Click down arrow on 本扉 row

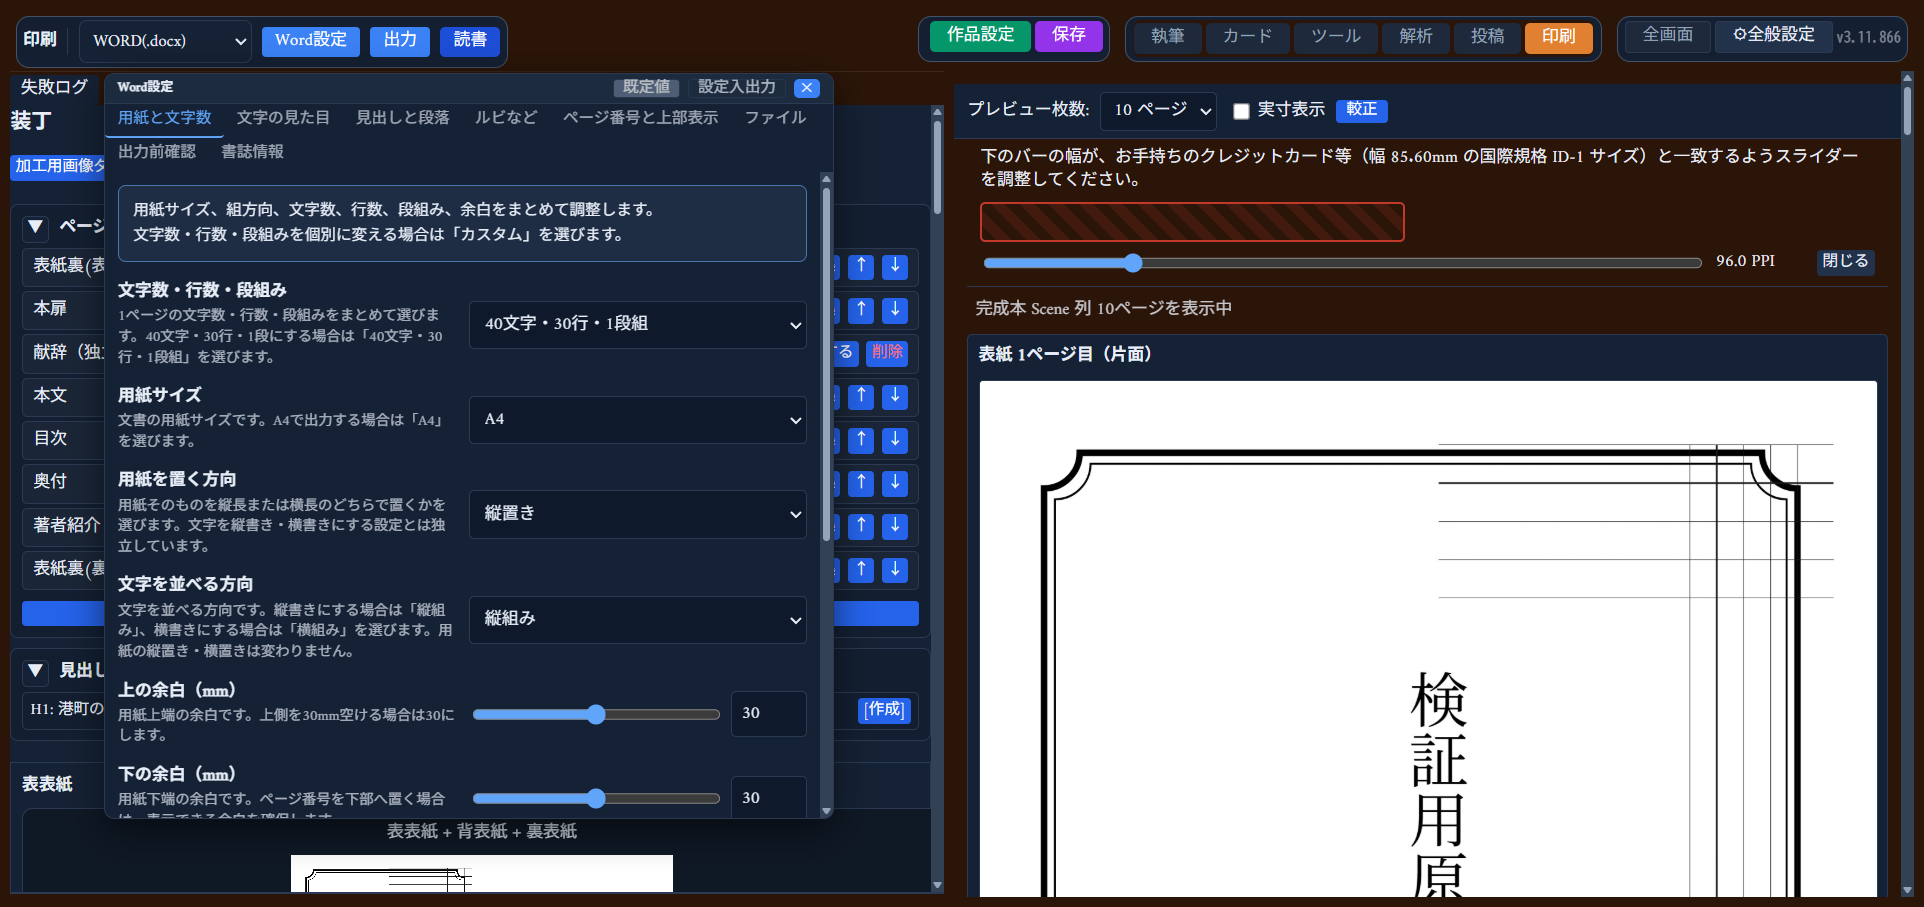pyautogui.click(x=895, y=310)
